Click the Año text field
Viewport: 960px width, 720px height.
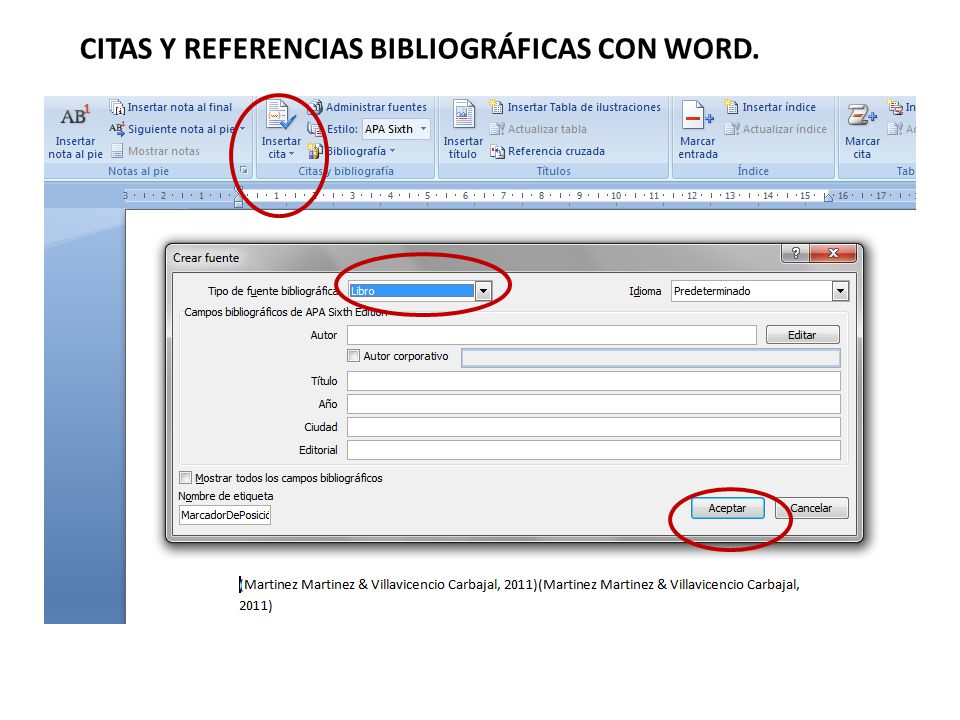593,404
